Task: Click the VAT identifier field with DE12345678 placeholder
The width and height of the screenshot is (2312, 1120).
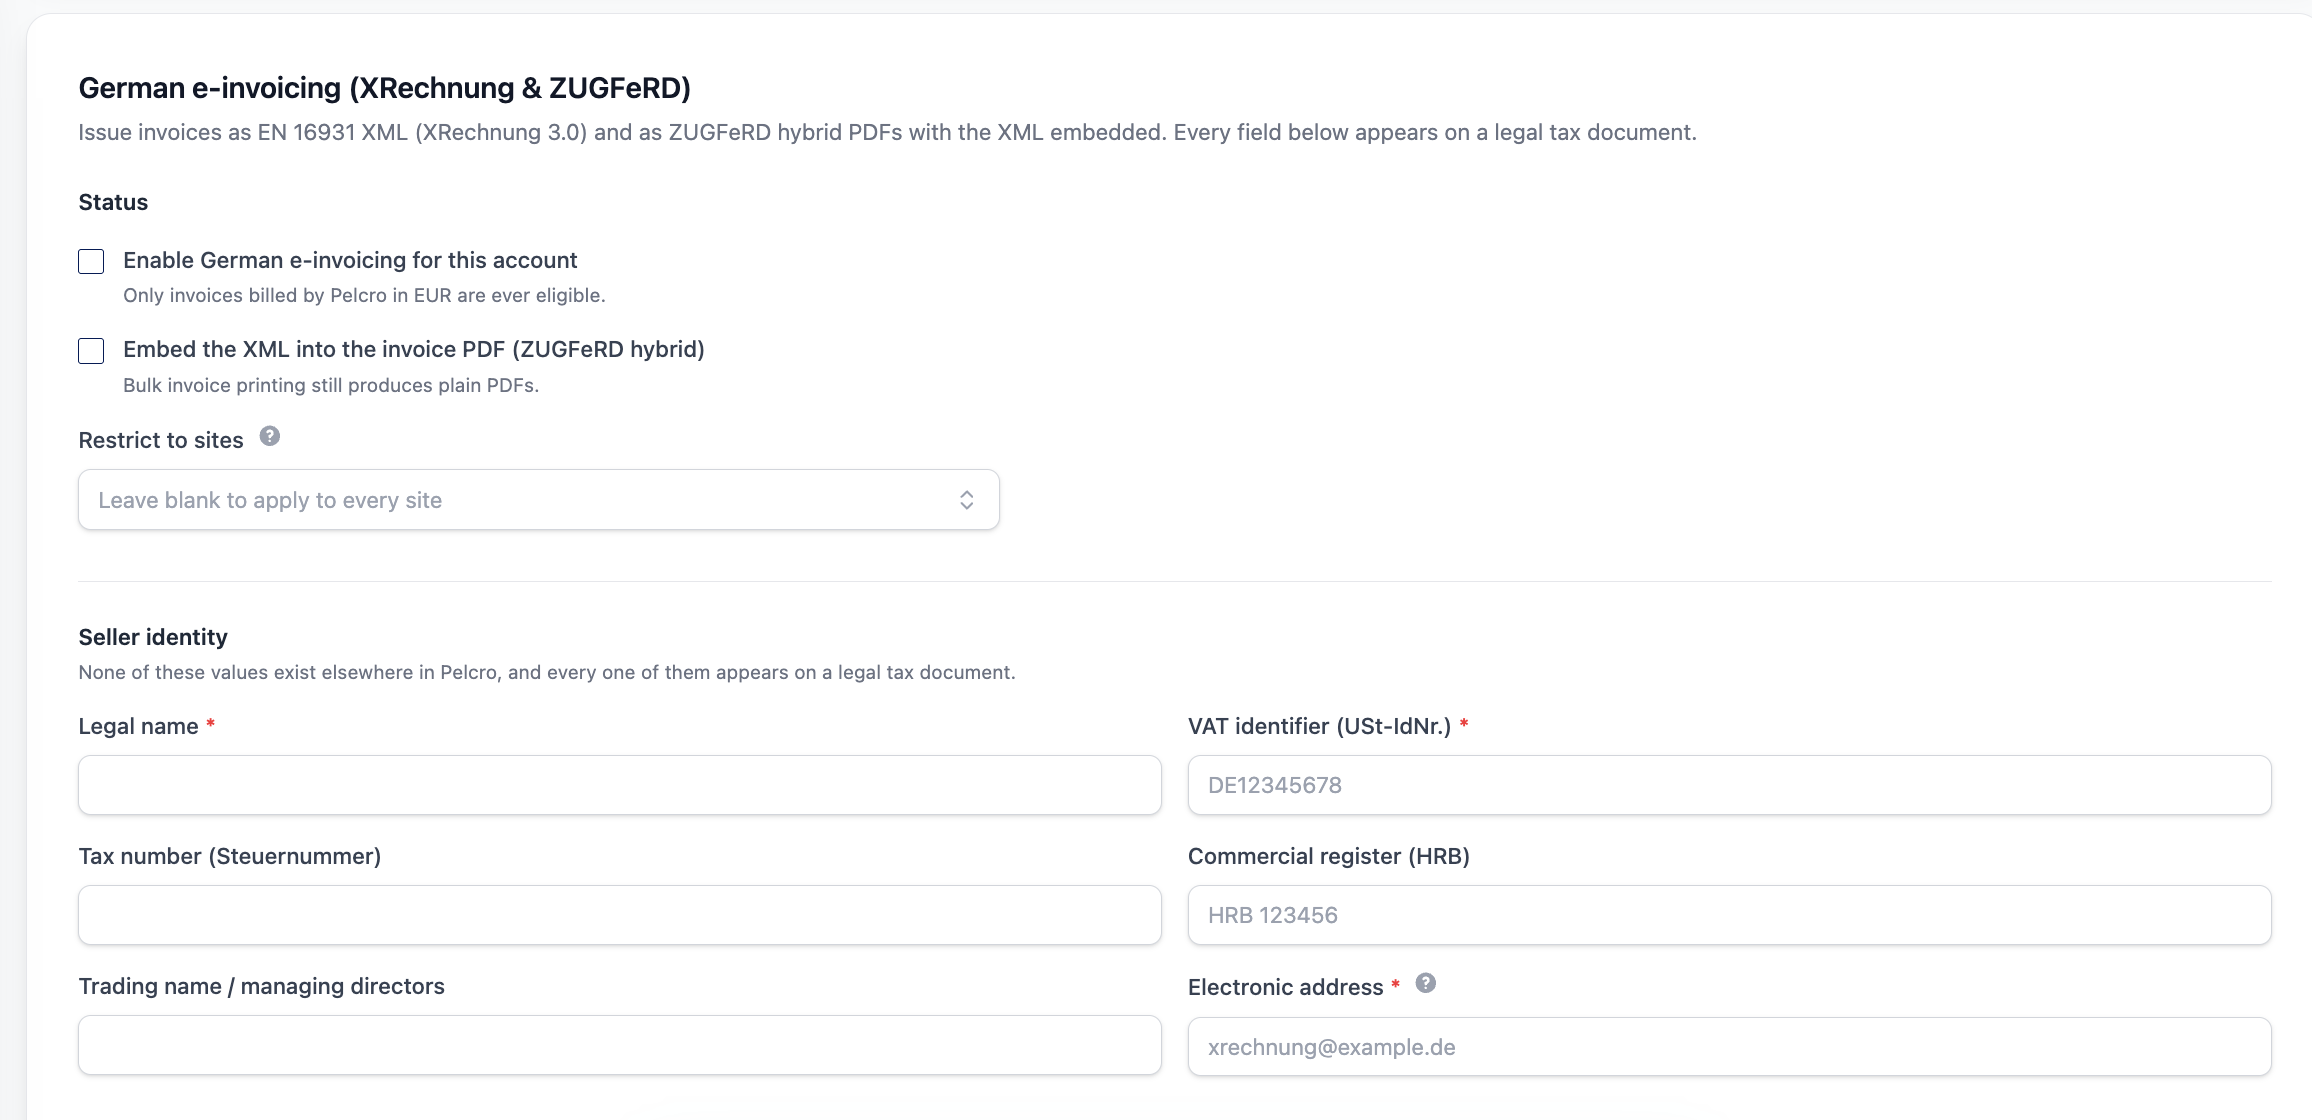Action: 1730,785
